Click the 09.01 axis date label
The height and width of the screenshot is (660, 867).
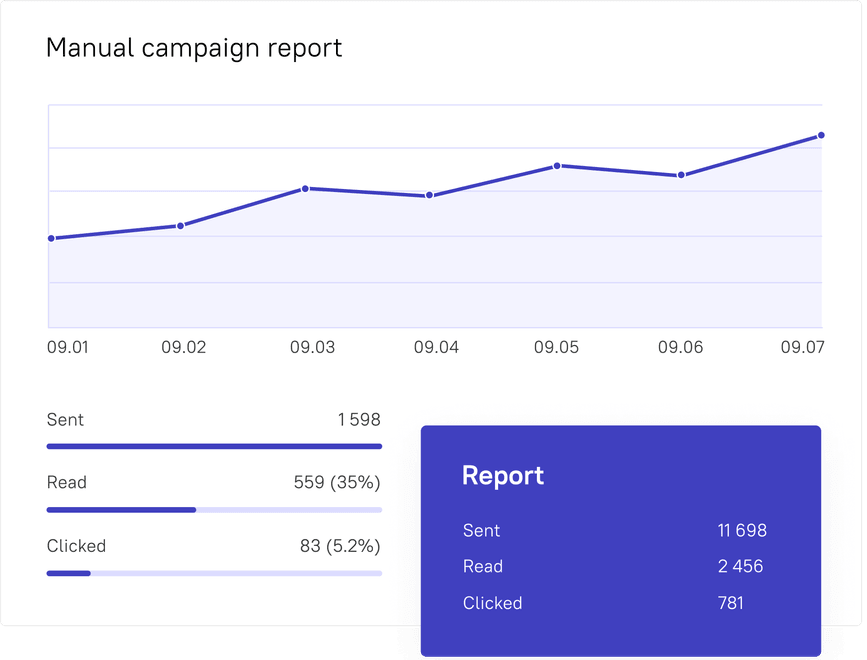click(67, 347)
